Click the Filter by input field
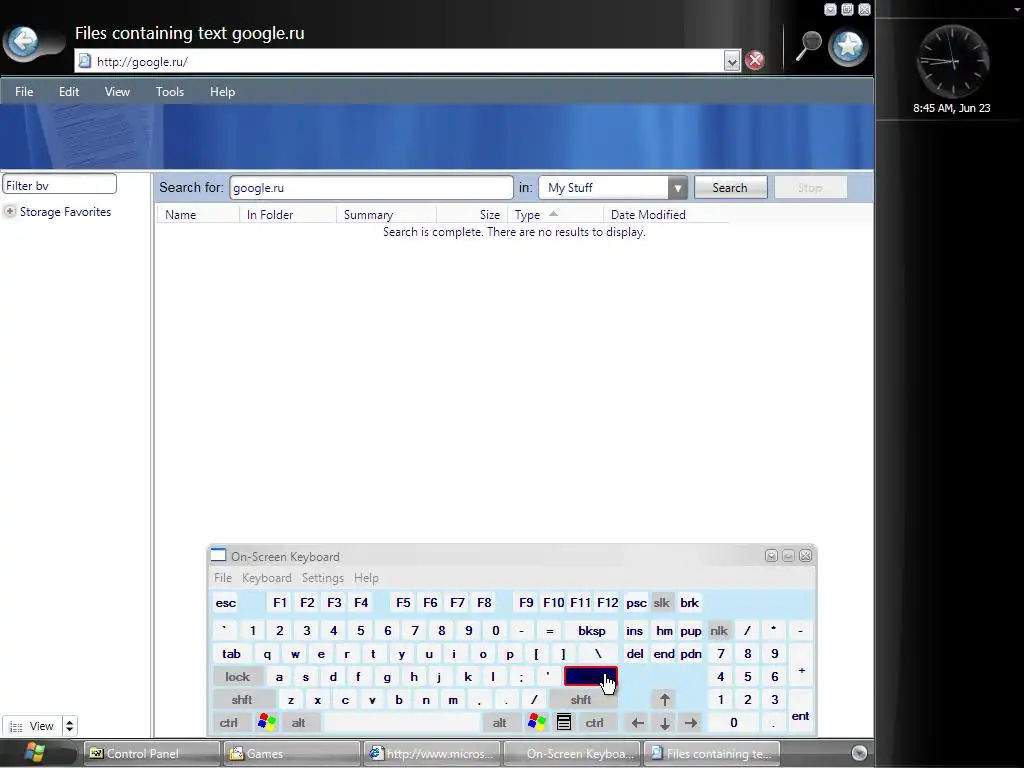Screen dimensions: 1024x768 (x=59, y=185)
